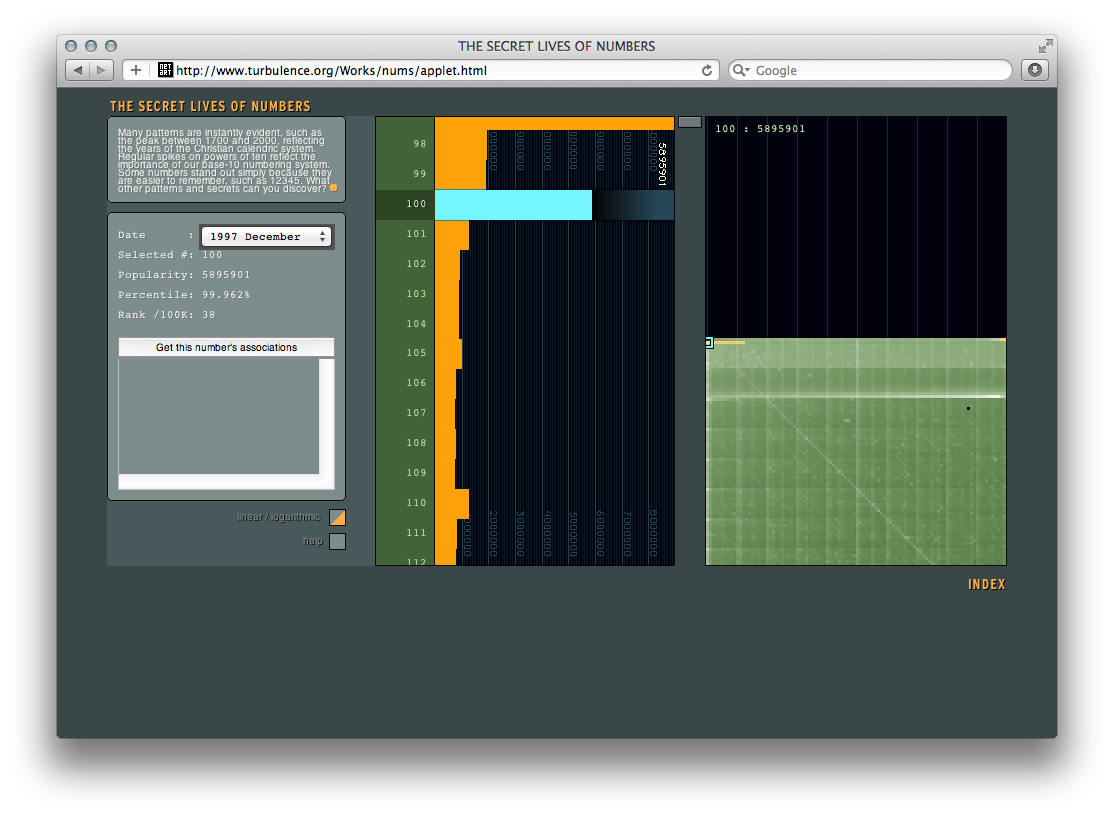The width and height of the screenshot is (1114, 817).
Task: Open the INDEX link
Action: [x=986, y=585]
